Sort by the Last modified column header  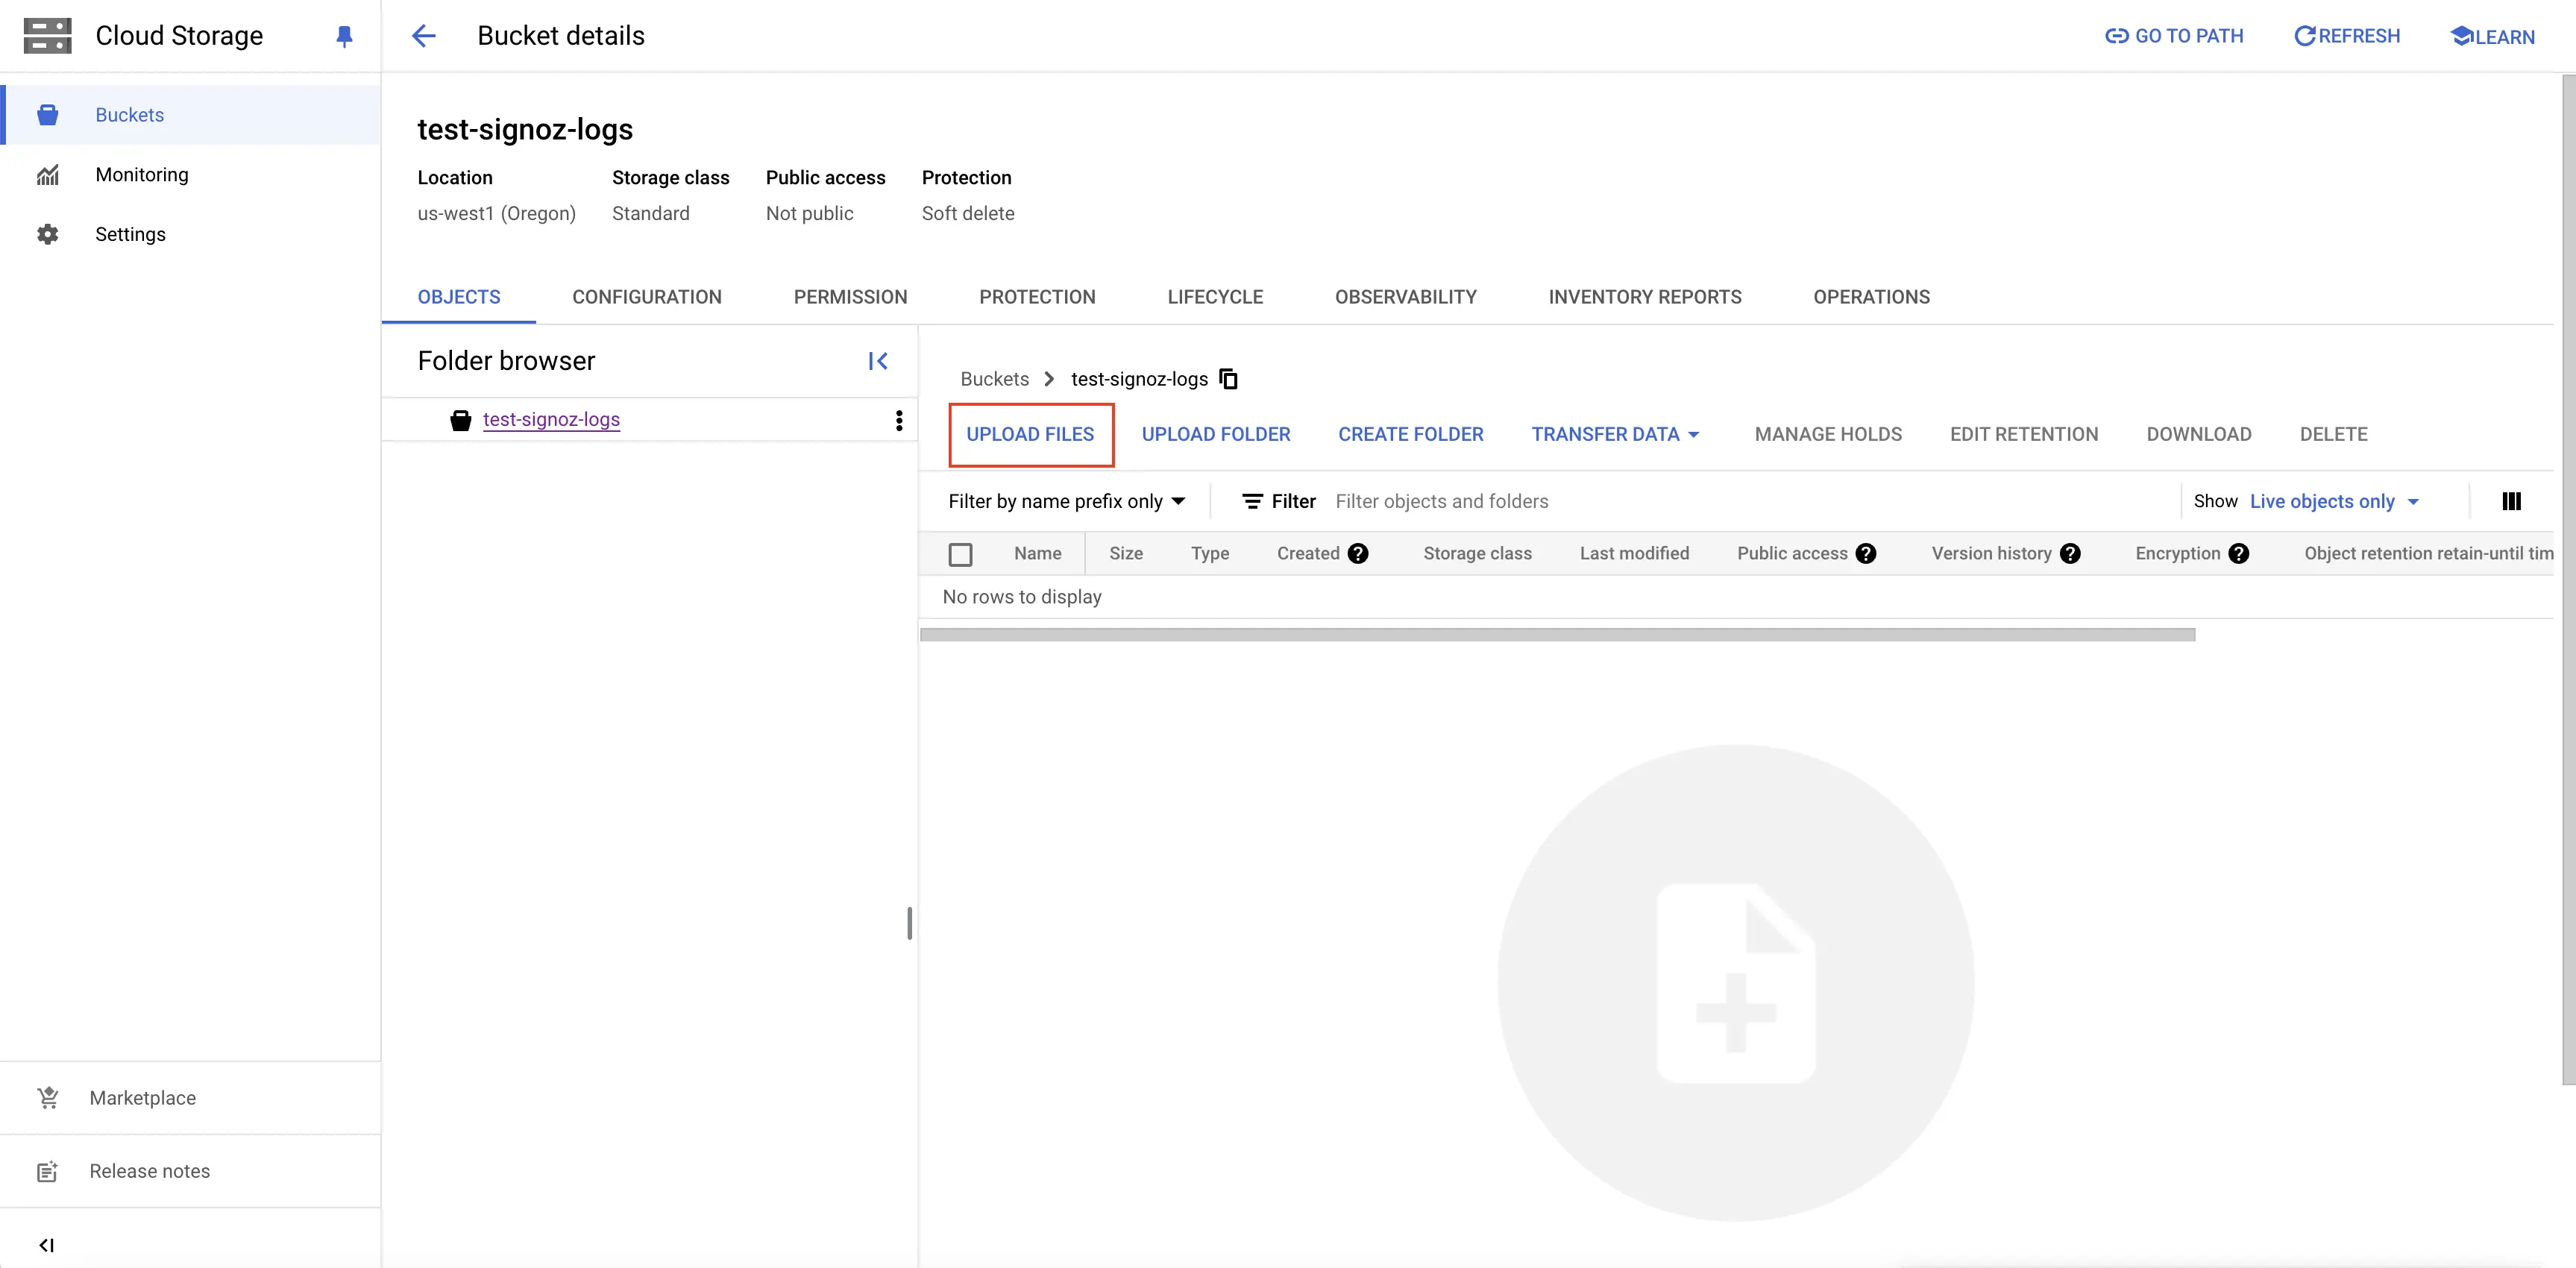[x=1634, y=553]
